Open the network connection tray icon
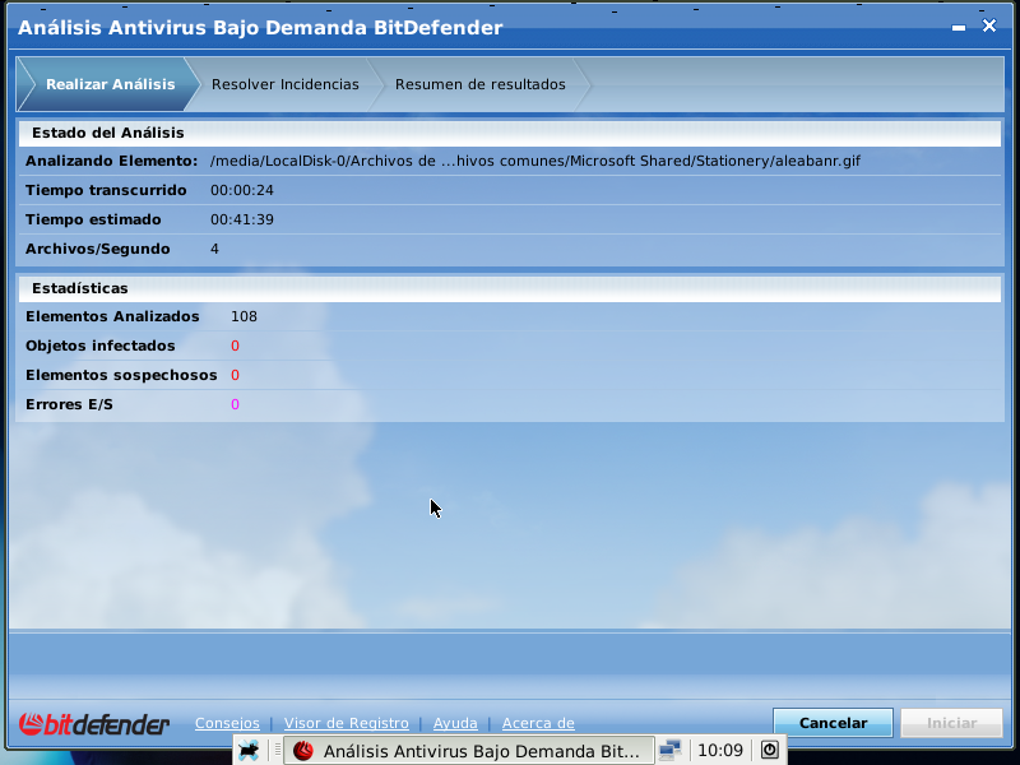 click(x=669, y=751)
